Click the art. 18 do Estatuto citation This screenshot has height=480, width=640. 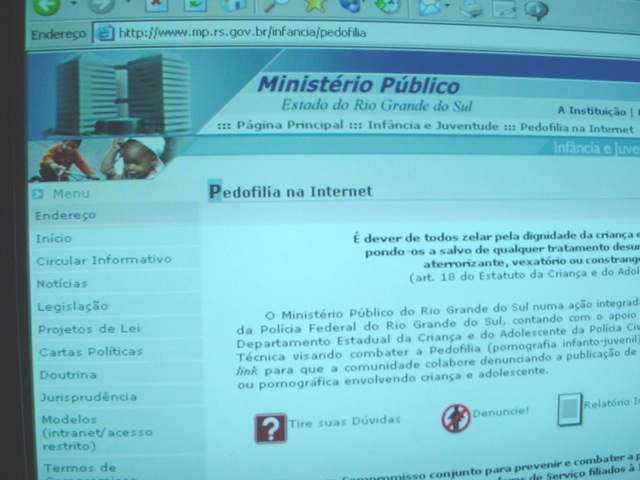(x=524, y=275)
